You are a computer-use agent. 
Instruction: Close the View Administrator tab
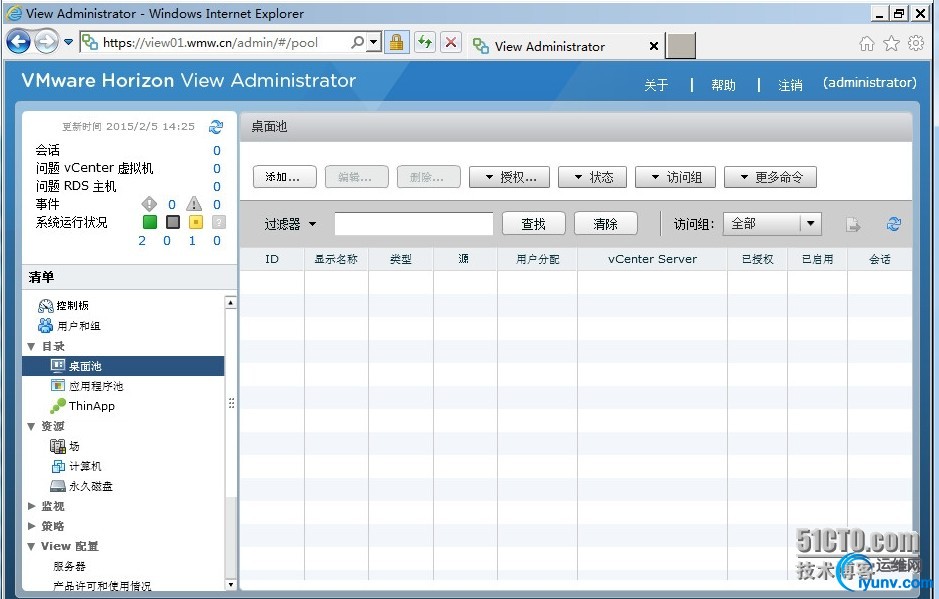pyautogui.click(x=654, y=46)
